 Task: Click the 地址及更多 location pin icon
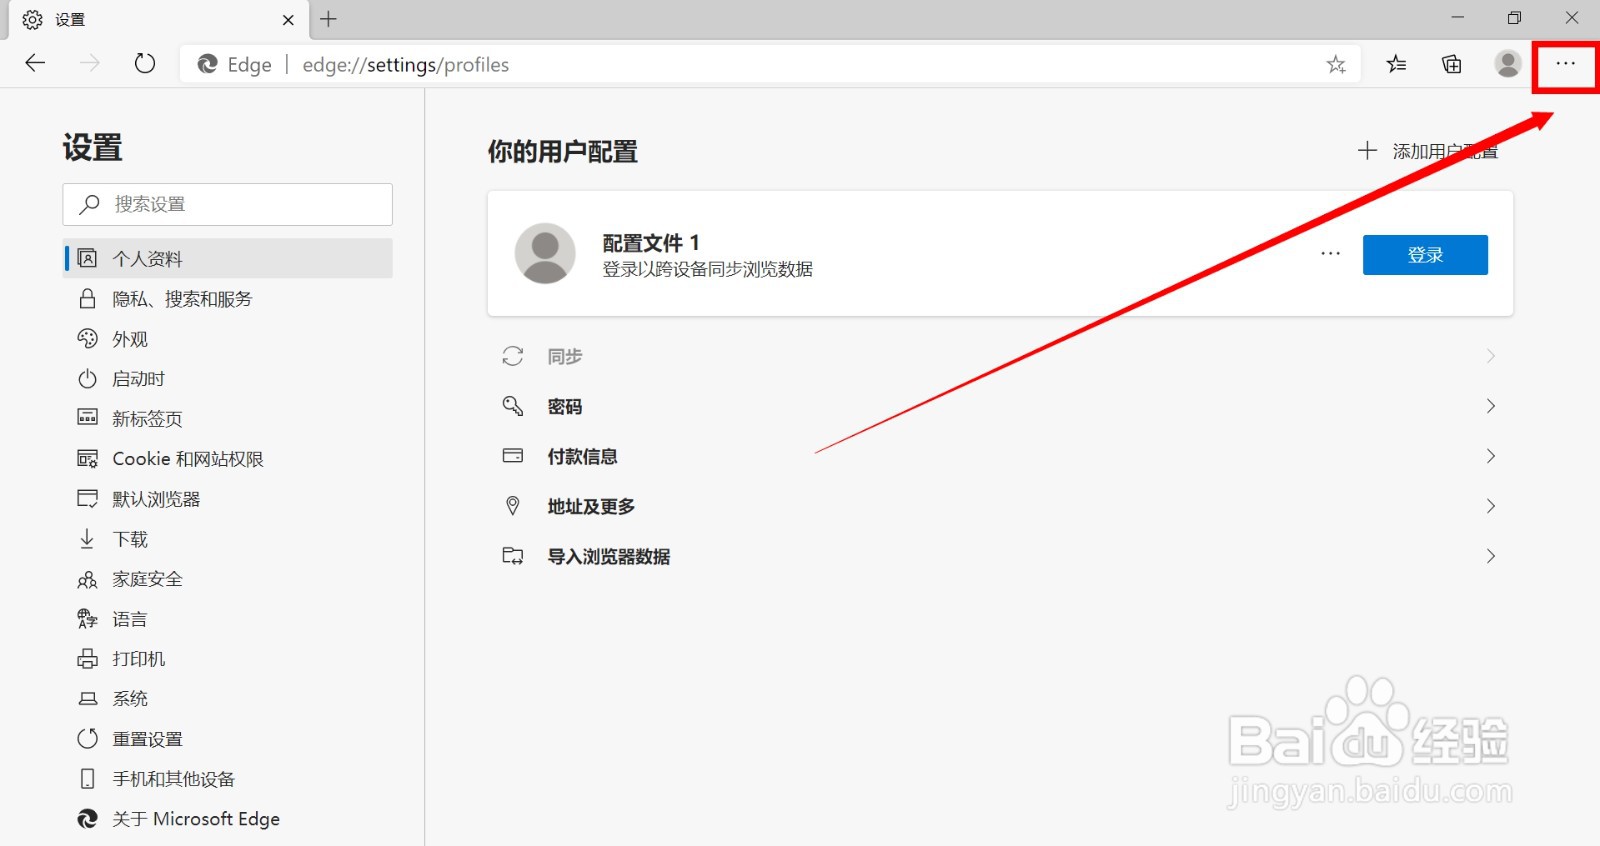[x=513, y=506]
